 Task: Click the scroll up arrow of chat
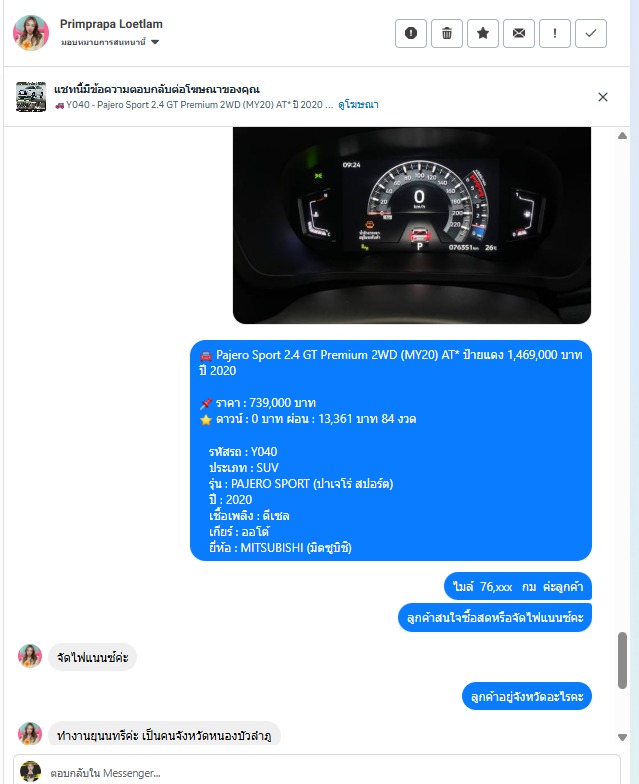tap(622, 136)
